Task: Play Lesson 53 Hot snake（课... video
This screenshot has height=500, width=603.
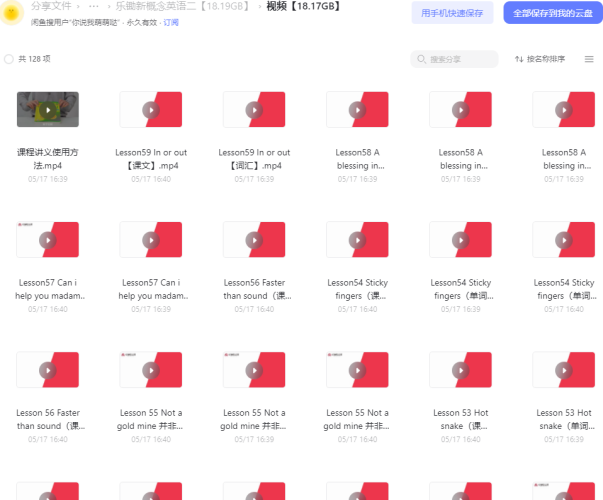Action: click(460, 370)
